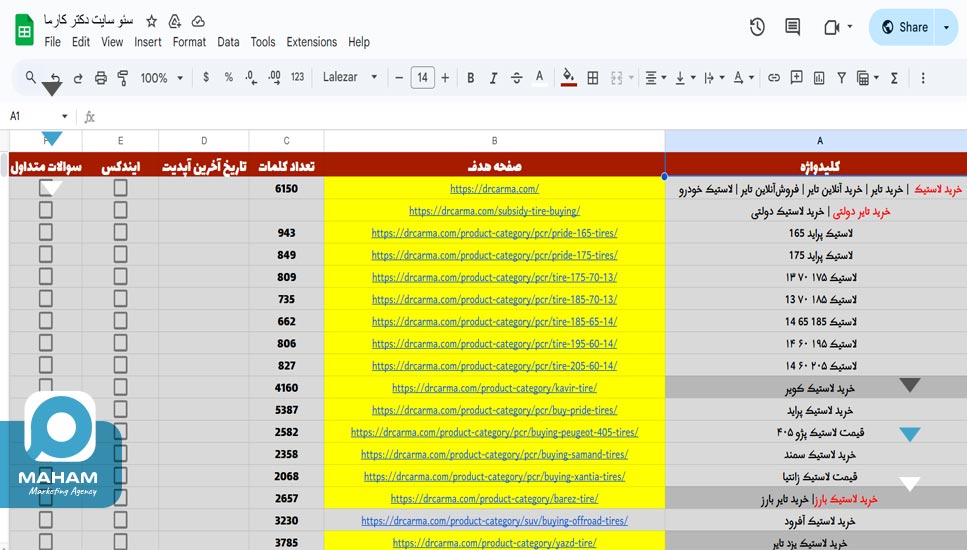Open the fill color picker

point(569,78)
